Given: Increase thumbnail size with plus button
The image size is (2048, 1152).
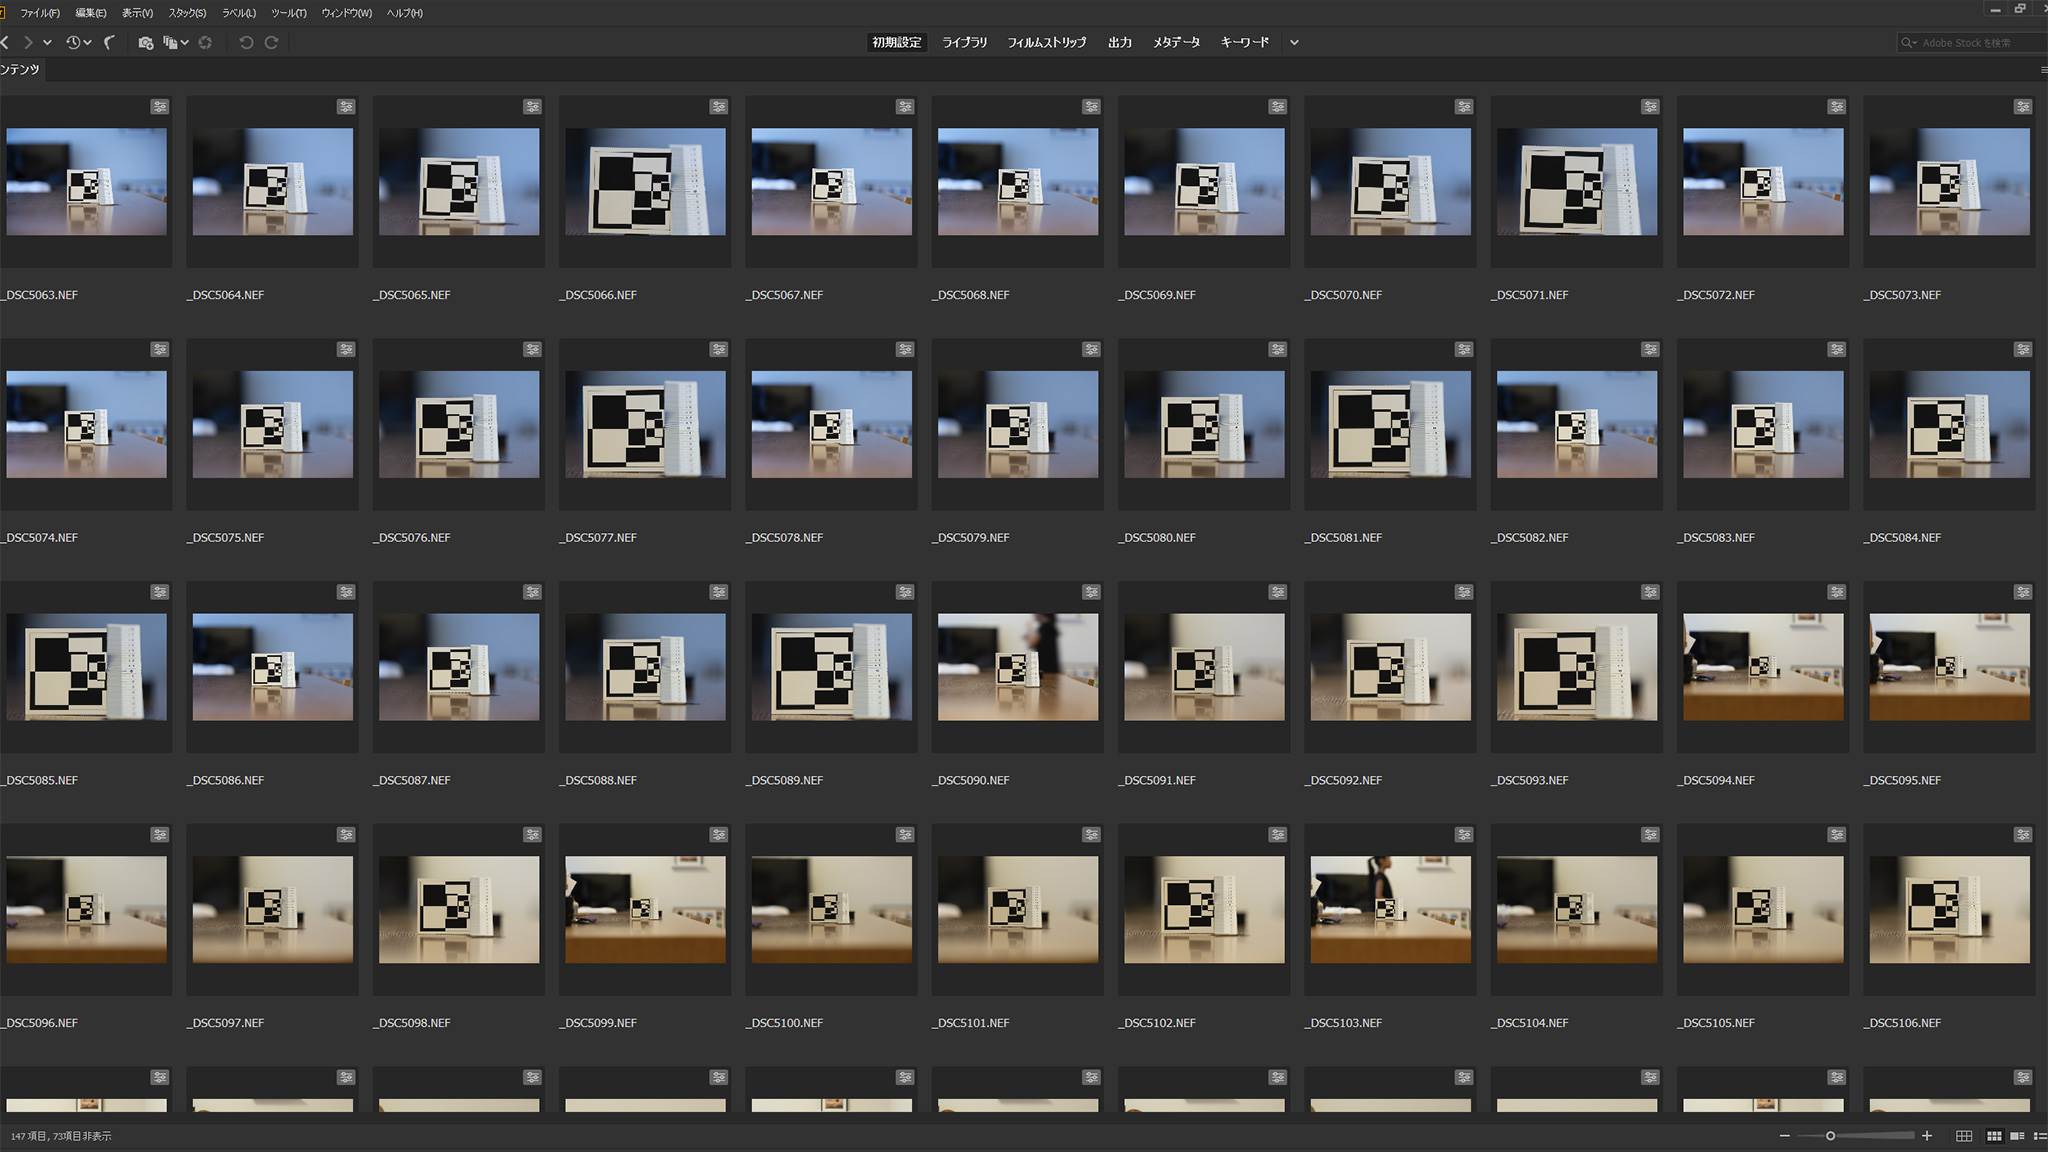Looking at the screenshot, I should click(x=1927, y=1136).
